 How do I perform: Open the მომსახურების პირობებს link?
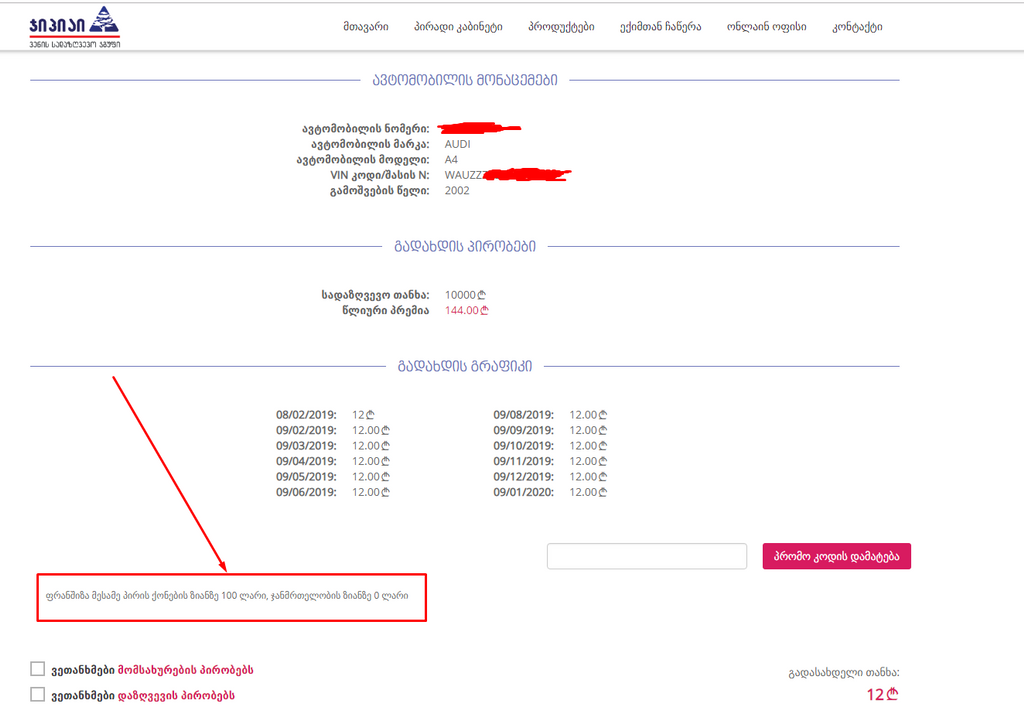click(x=185, y=670)
